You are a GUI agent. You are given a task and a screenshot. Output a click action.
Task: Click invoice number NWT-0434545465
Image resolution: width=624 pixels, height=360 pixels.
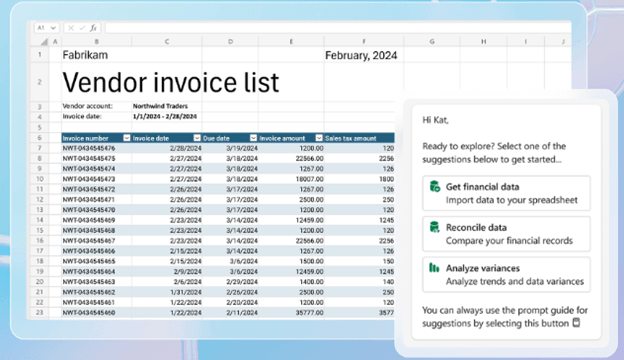coord(89,261)
